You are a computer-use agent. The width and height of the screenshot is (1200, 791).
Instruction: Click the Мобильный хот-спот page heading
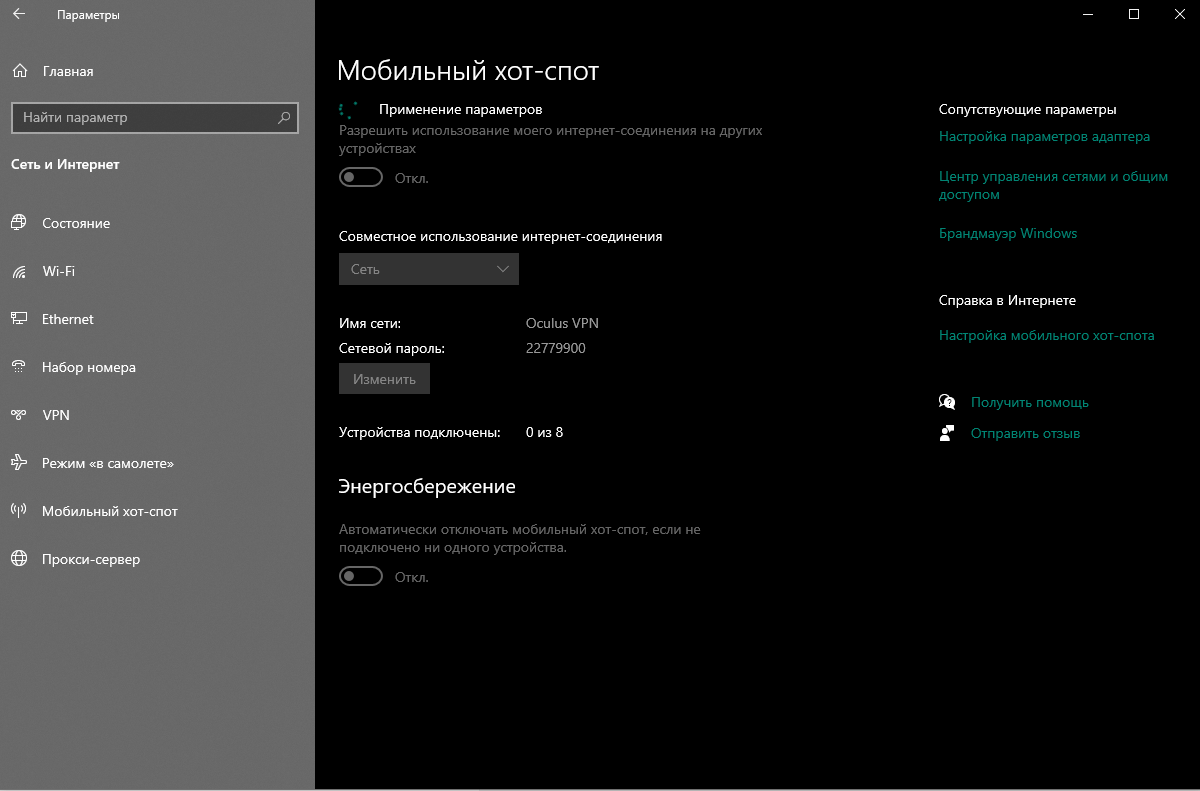coord(468,71)
